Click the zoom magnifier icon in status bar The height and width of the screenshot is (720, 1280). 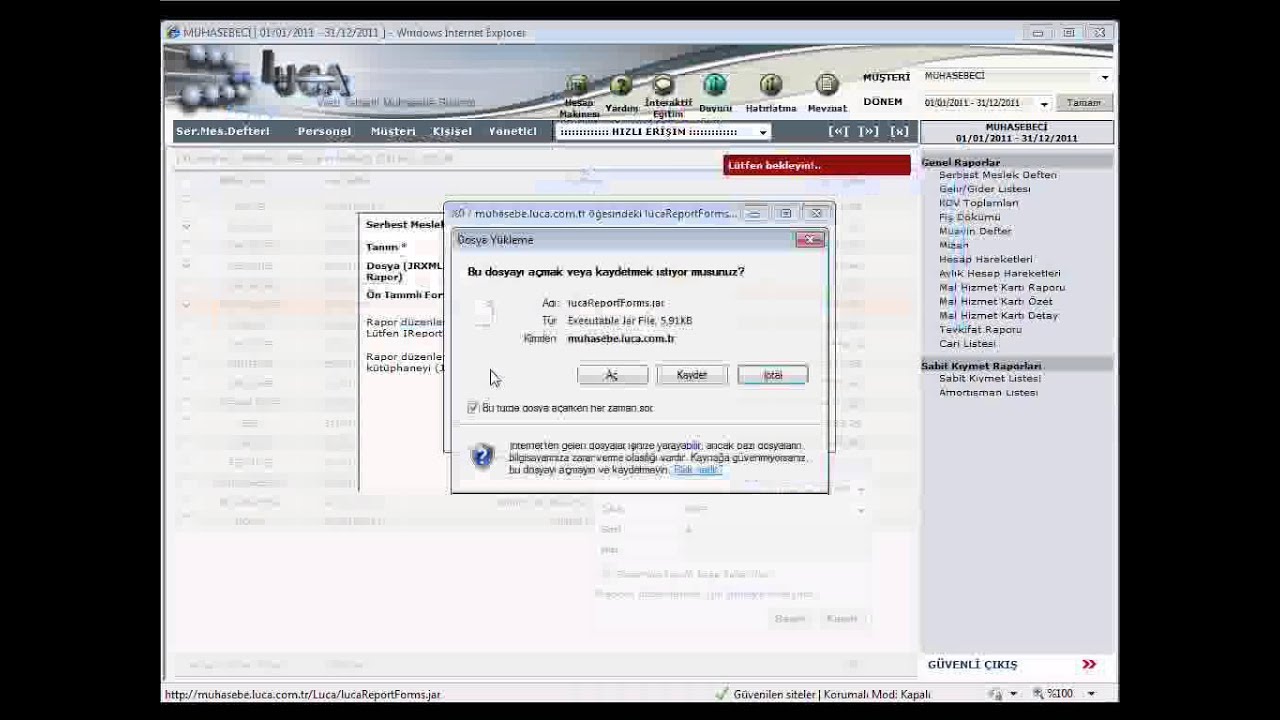(1038, 693)
